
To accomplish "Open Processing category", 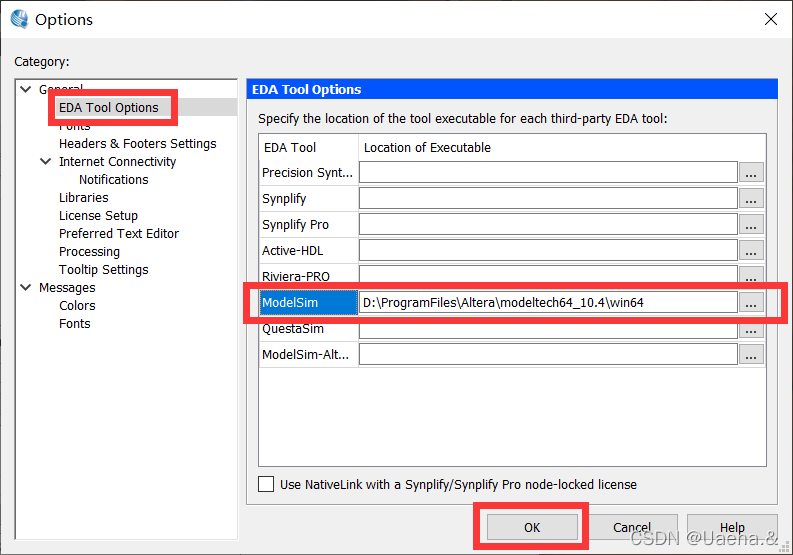I will (90, 251).
